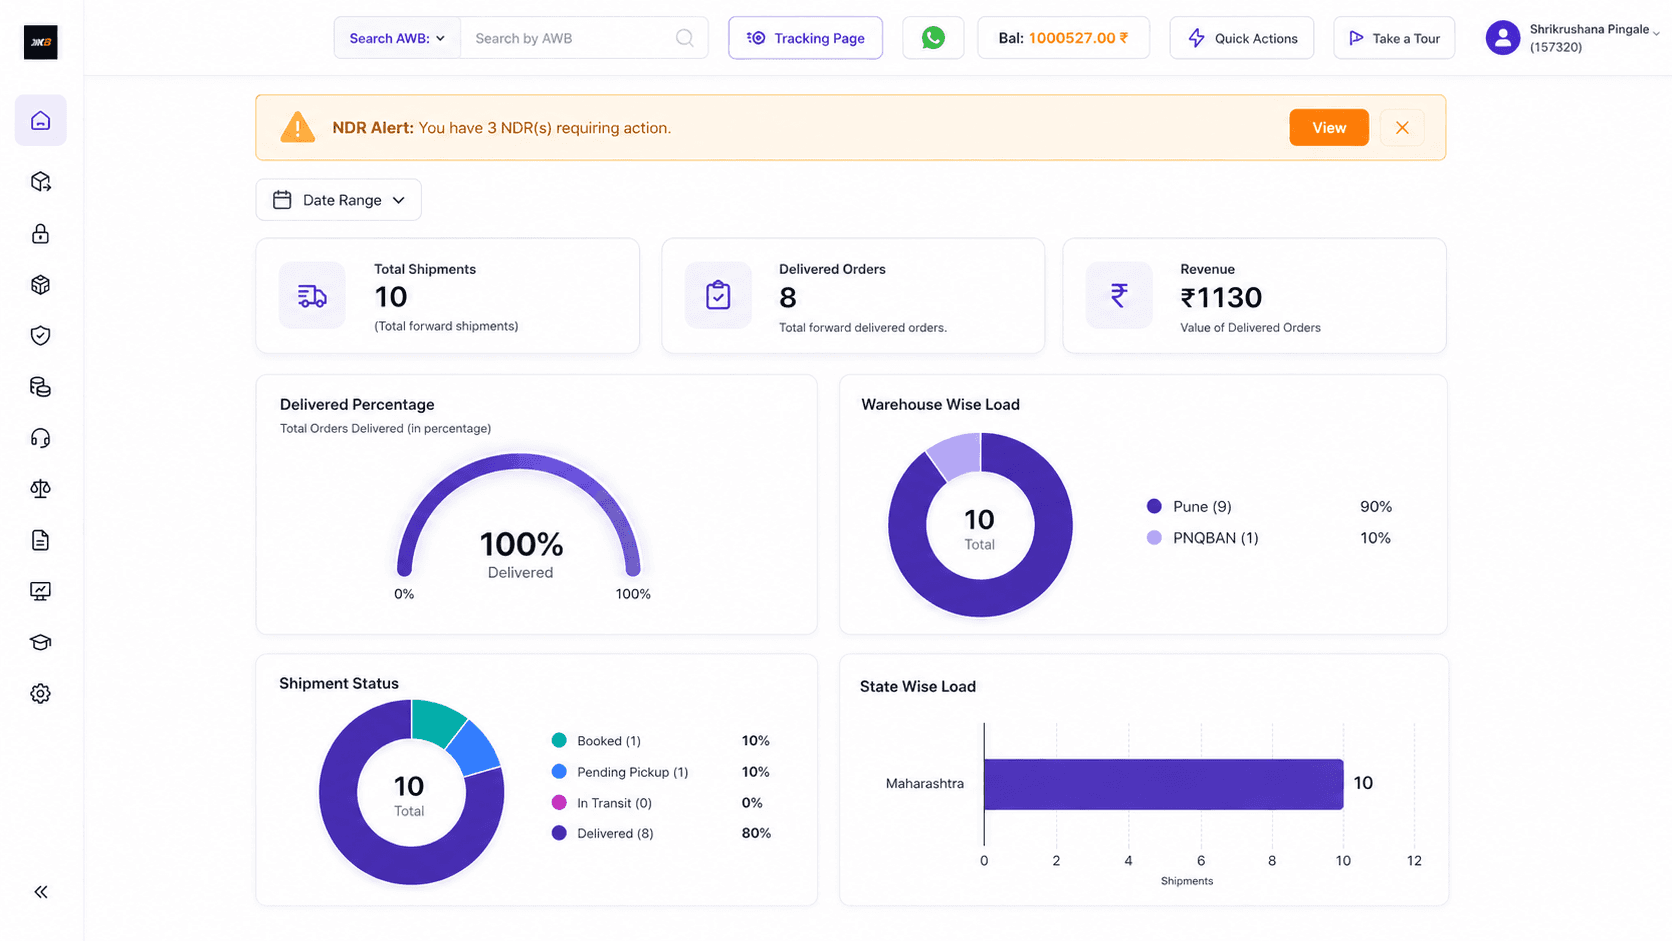This screenshot has height=941, width=1672.
Task: Open the graduation cap sidebar icon
Action: pyautogui.click(x=40, y=642)
